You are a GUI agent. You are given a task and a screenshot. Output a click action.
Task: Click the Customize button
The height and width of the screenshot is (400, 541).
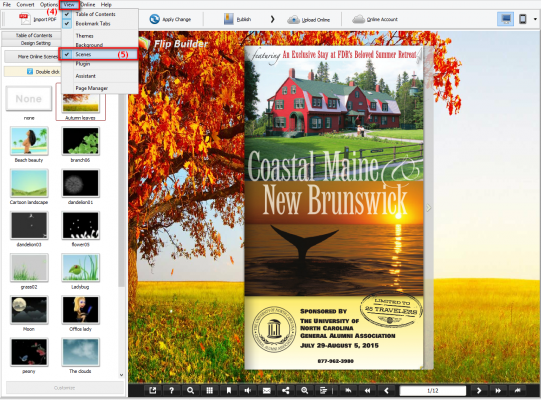[65, 388]
